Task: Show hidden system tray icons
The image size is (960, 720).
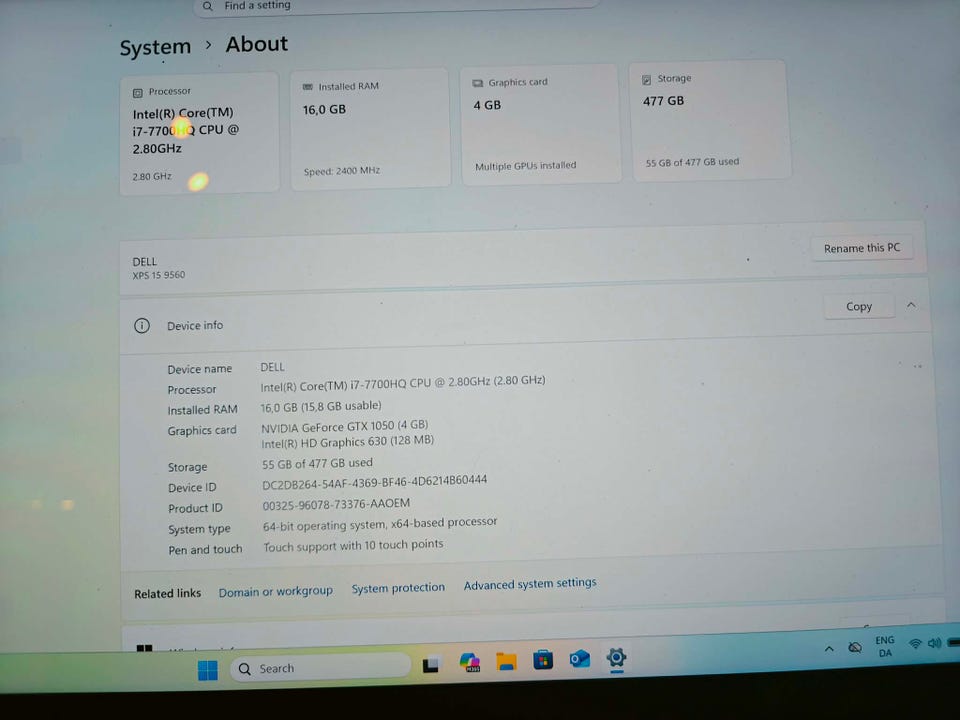Action: click(x=829, y=649)
